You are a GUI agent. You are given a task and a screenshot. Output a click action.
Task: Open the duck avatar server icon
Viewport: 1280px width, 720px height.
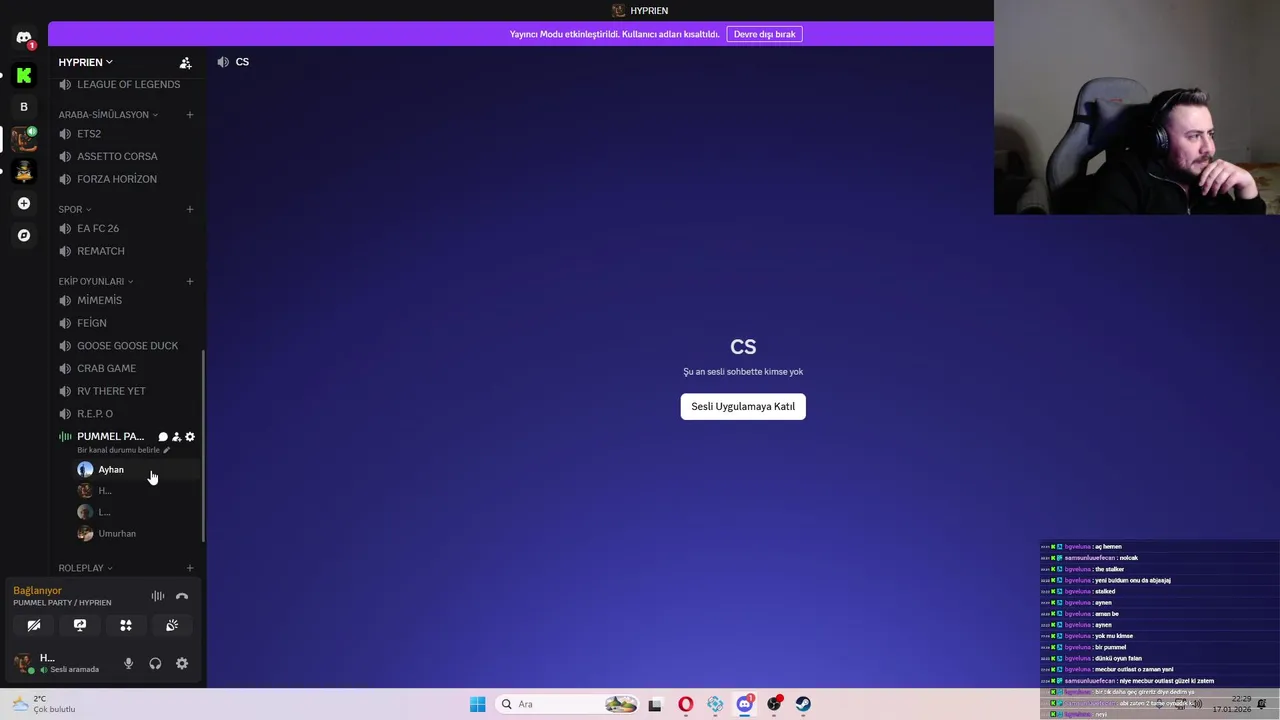(24, 171)
